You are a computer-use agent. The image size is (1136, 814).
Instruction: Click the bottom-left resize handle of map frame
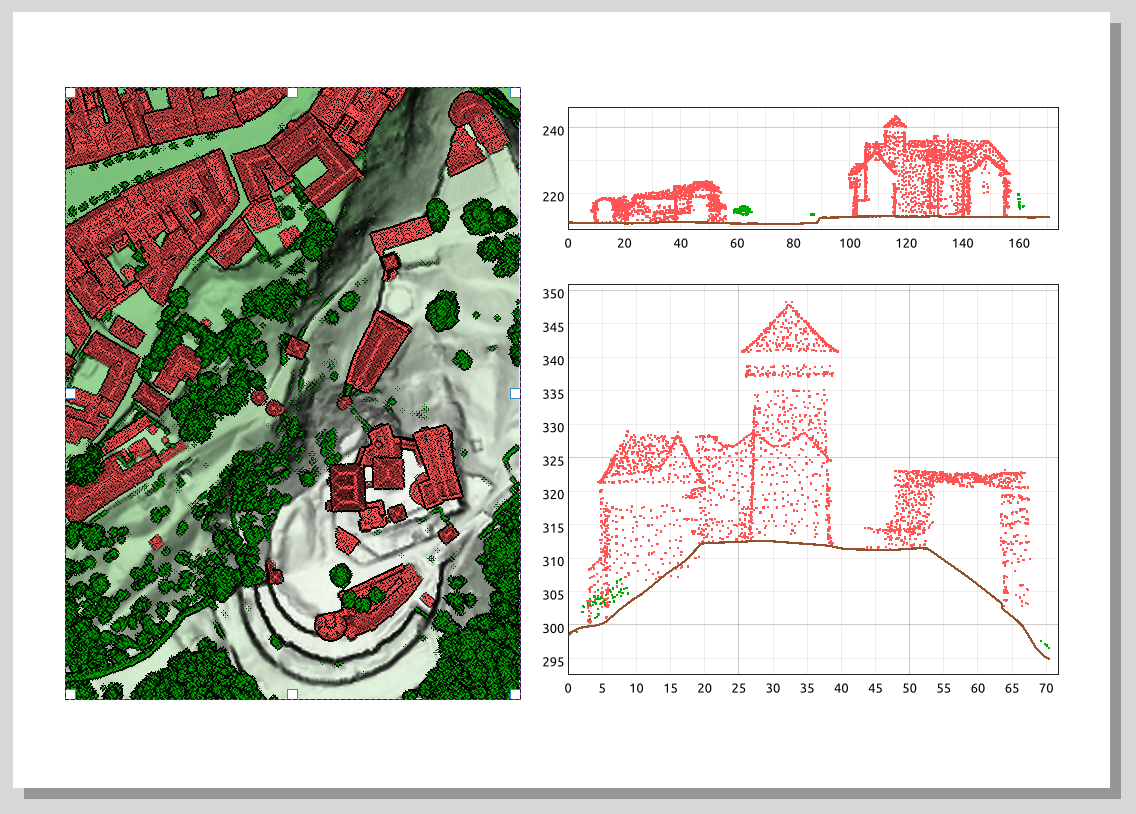(x=70, y=693)
